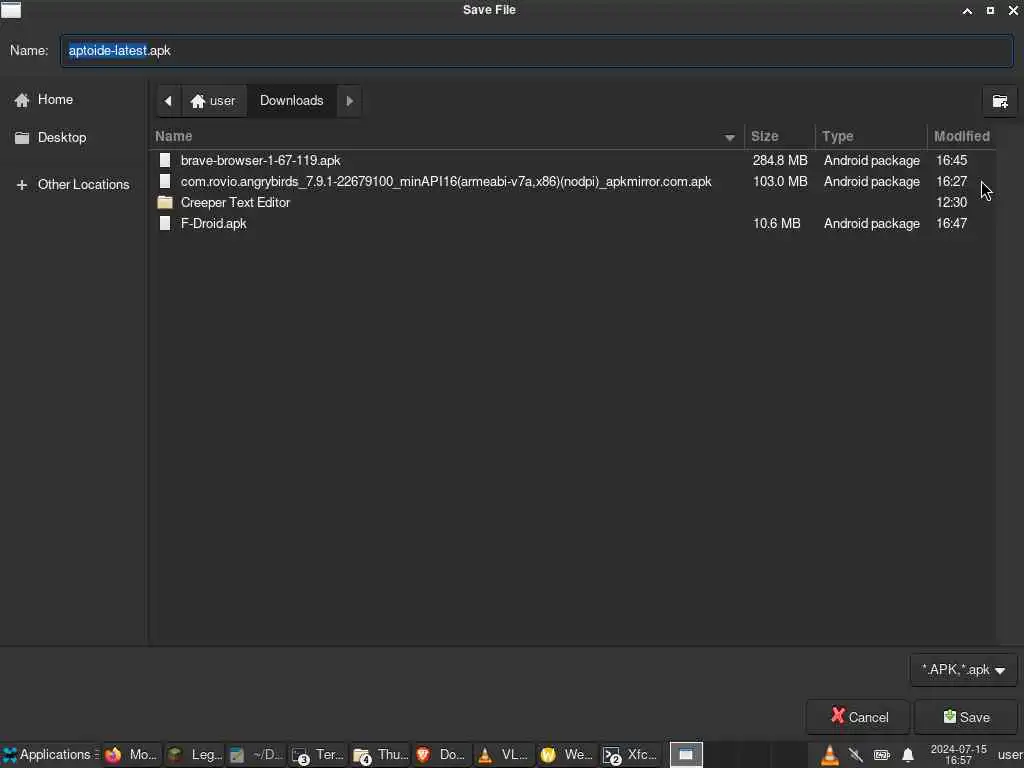The image size is (1024, 768).
Task: Click the 12:30 modified time
Action: click(x=952, y=202)
